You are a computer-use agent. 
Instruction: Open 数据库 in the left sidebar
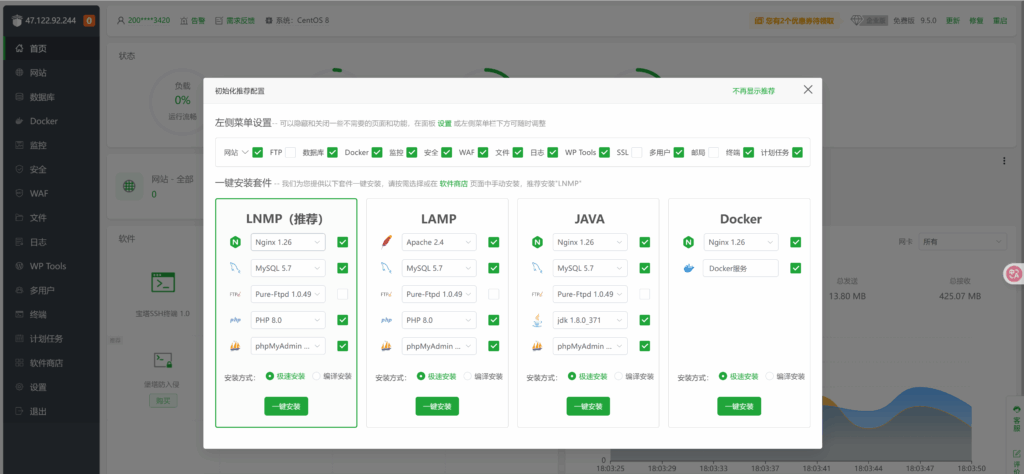point(51,97)
